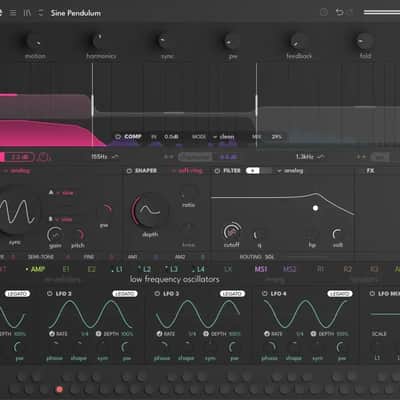This screenshot has height=400, width=400.
Task: Select the E1 envelope tab
Action: [66, 269]
